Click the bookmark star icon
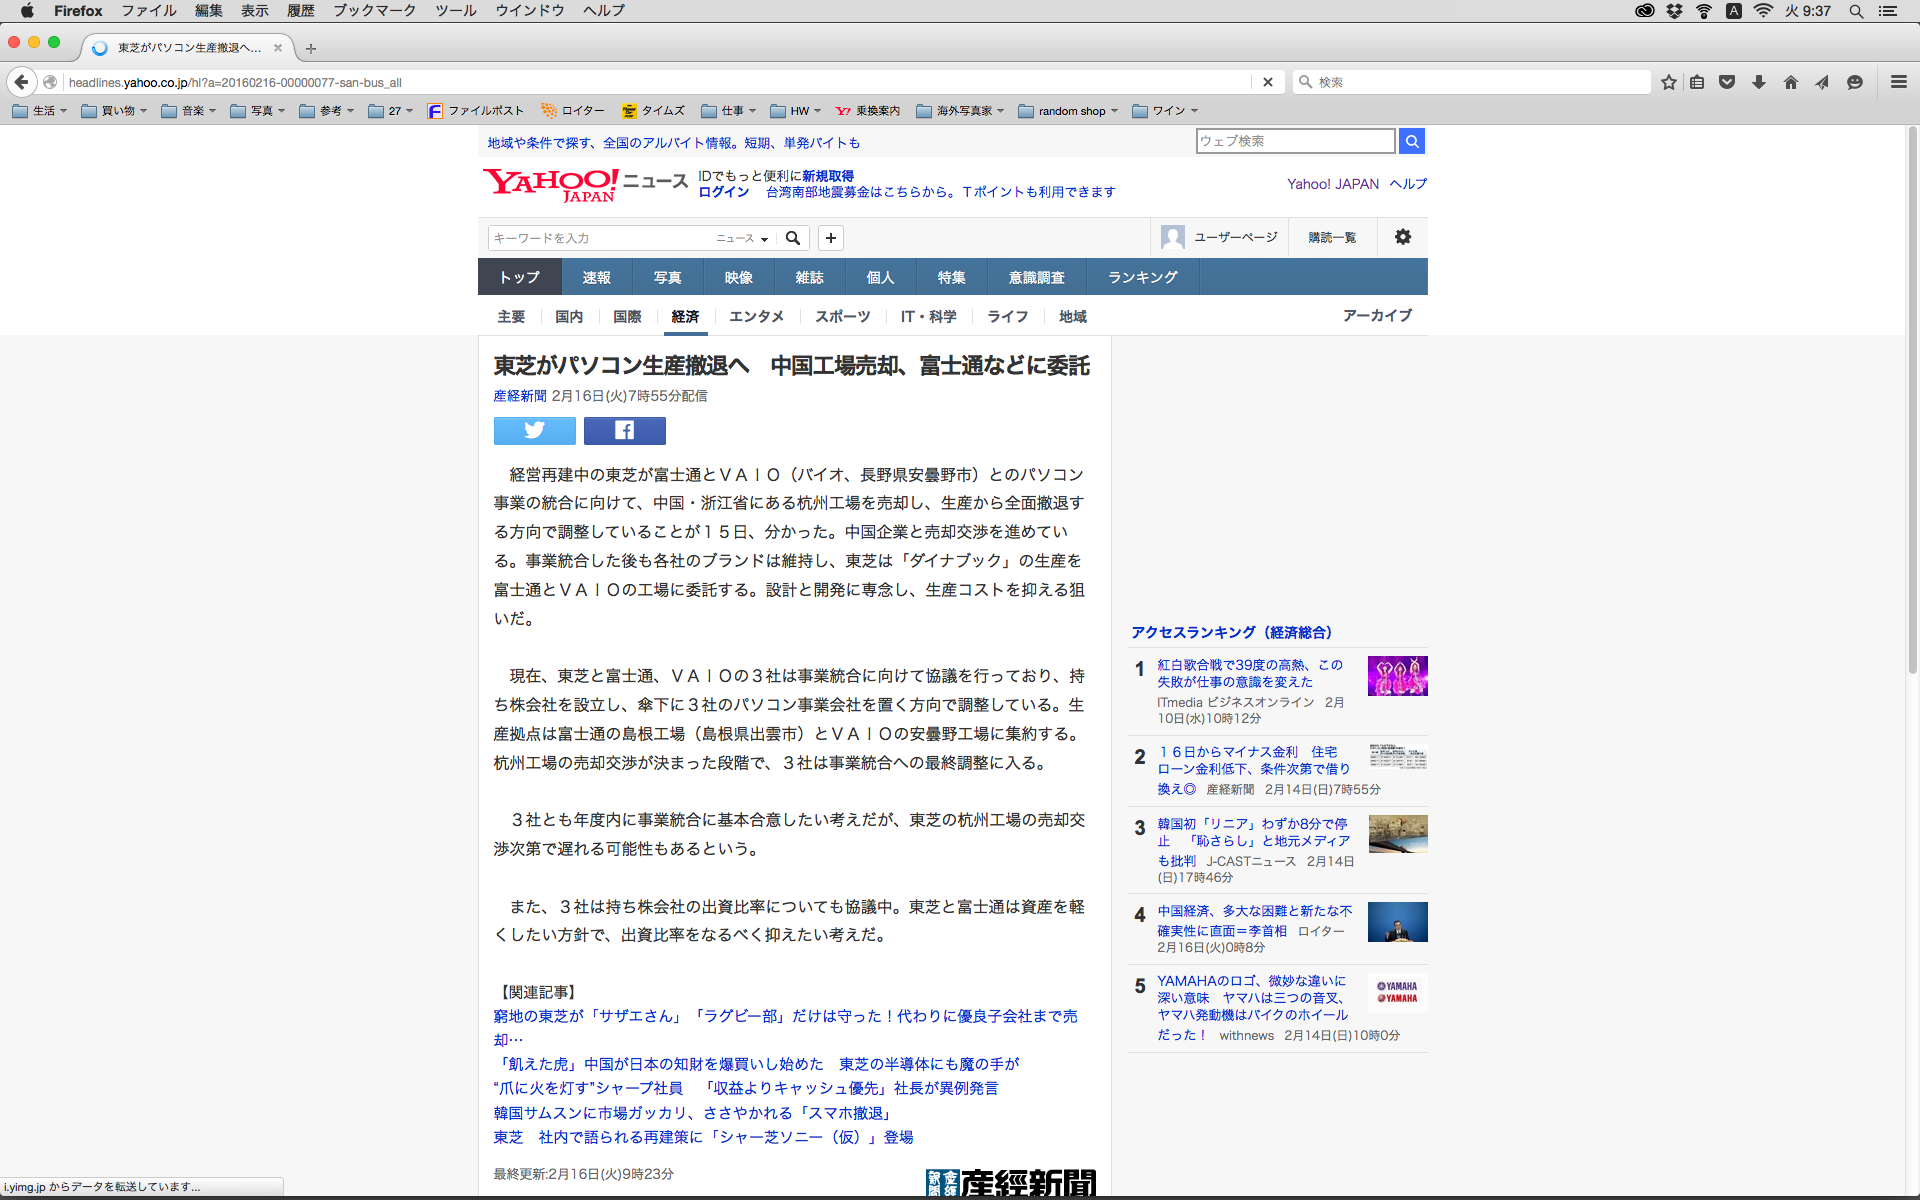Screen dimensions: 1920x1200 (x=1668, y=82)
